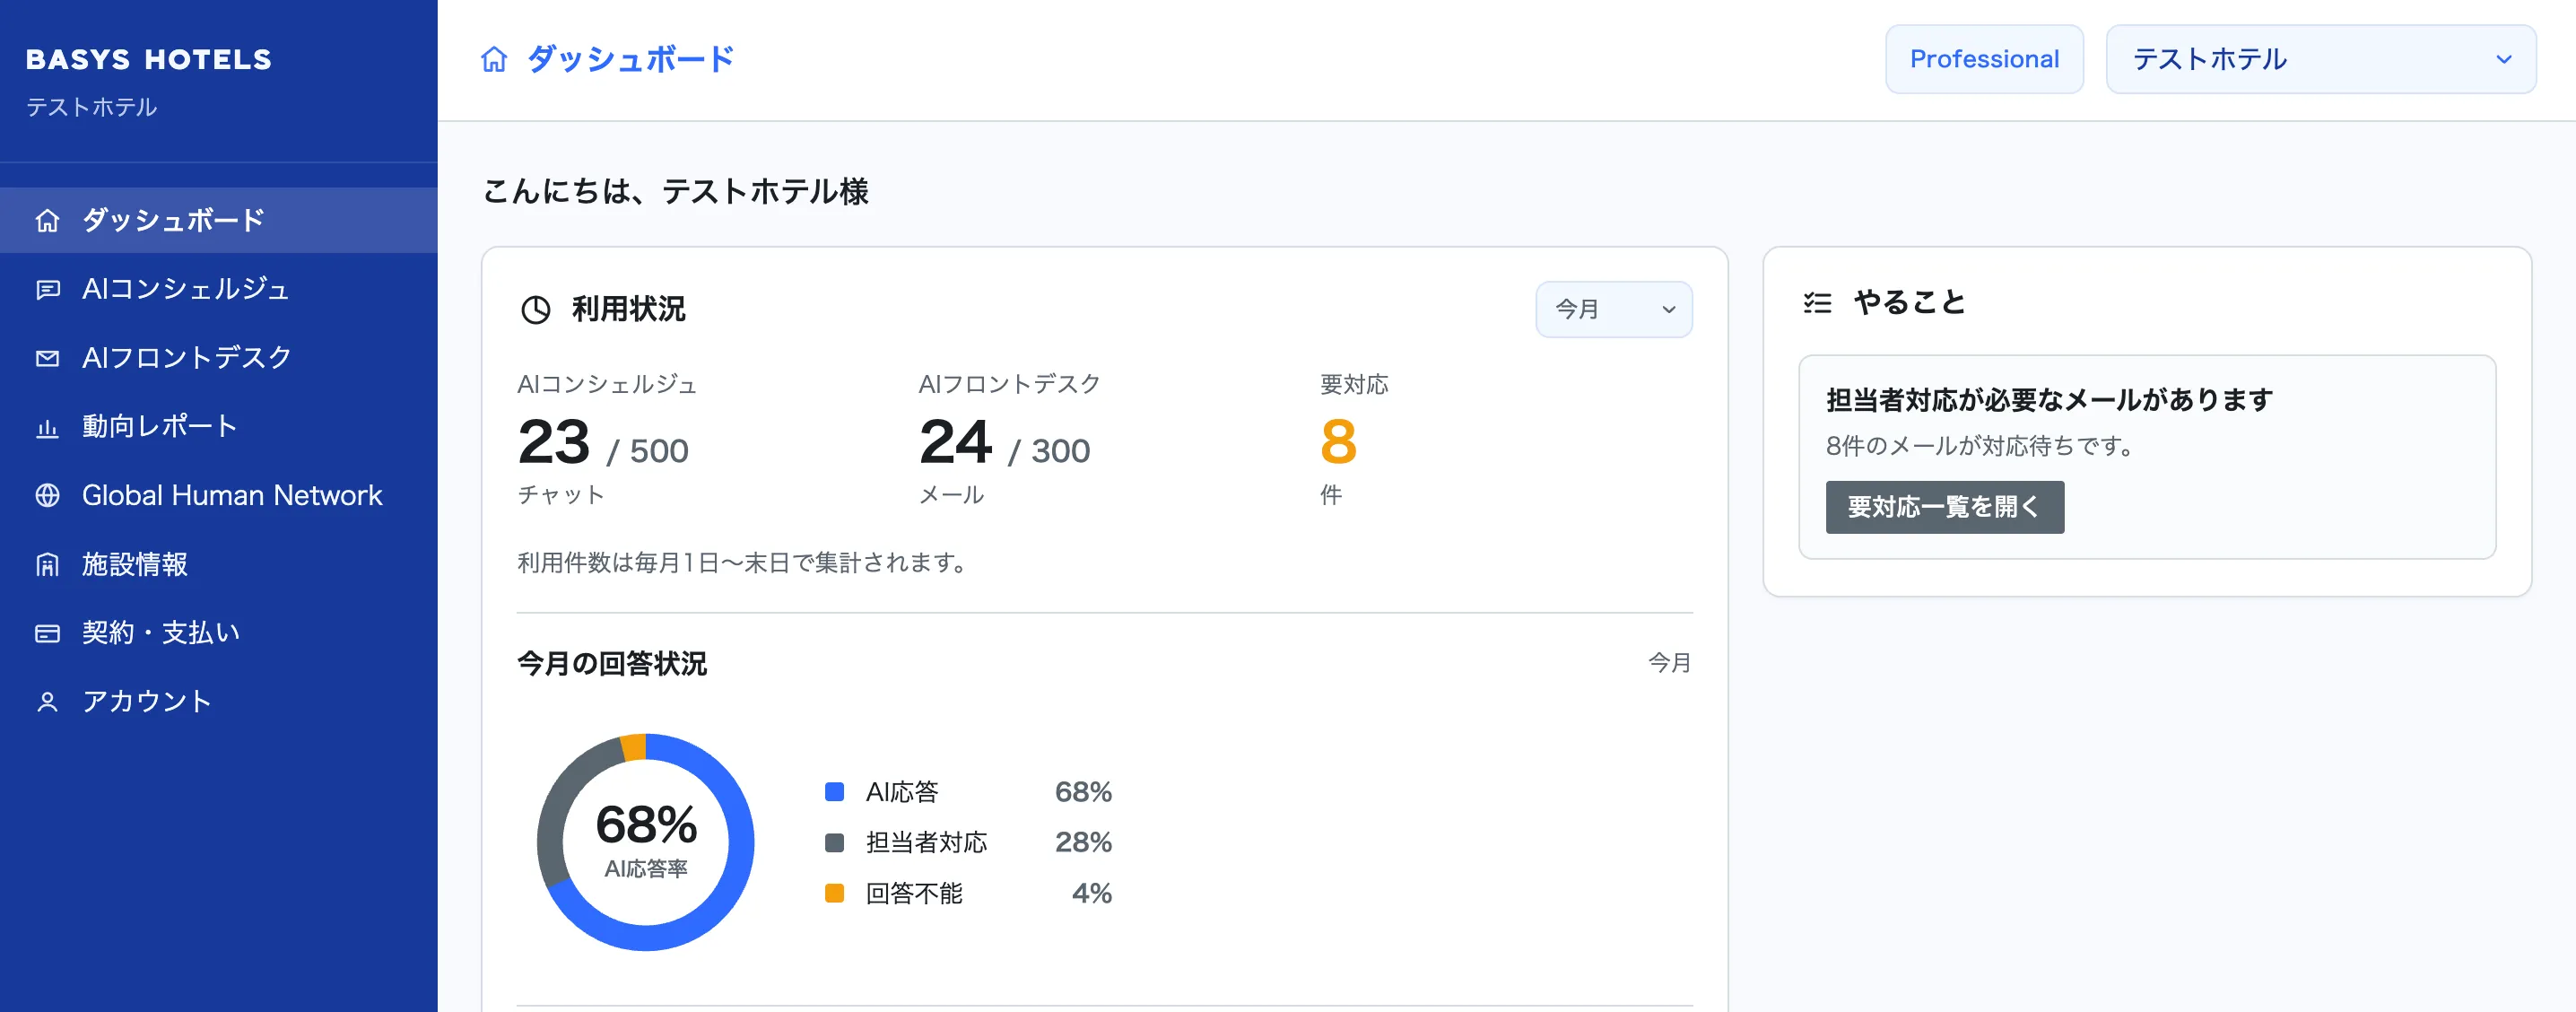Open the AIコンシェルジュ sidebar item

(219, 289)
